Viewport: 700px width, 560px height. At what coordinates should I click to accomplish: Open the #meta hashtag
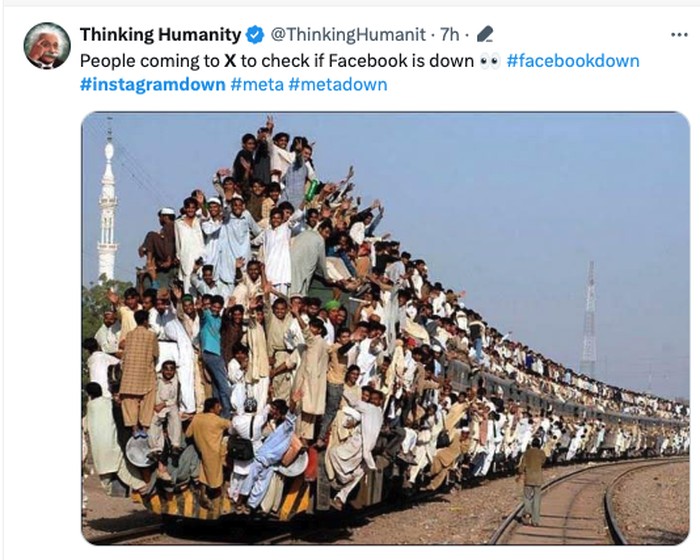257,84
